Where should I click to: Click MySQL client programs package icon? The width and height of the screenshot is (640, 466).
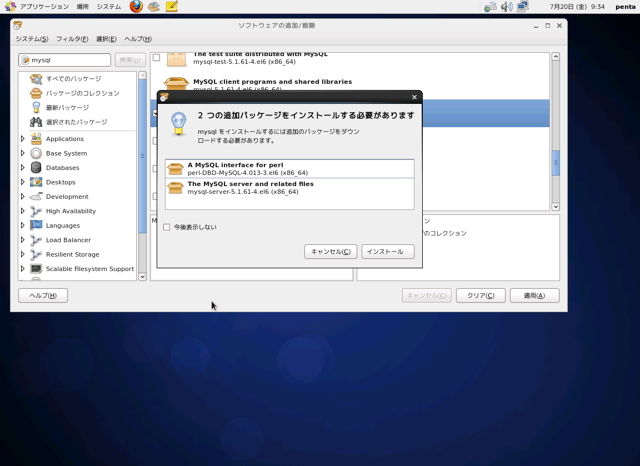[176, 84]
